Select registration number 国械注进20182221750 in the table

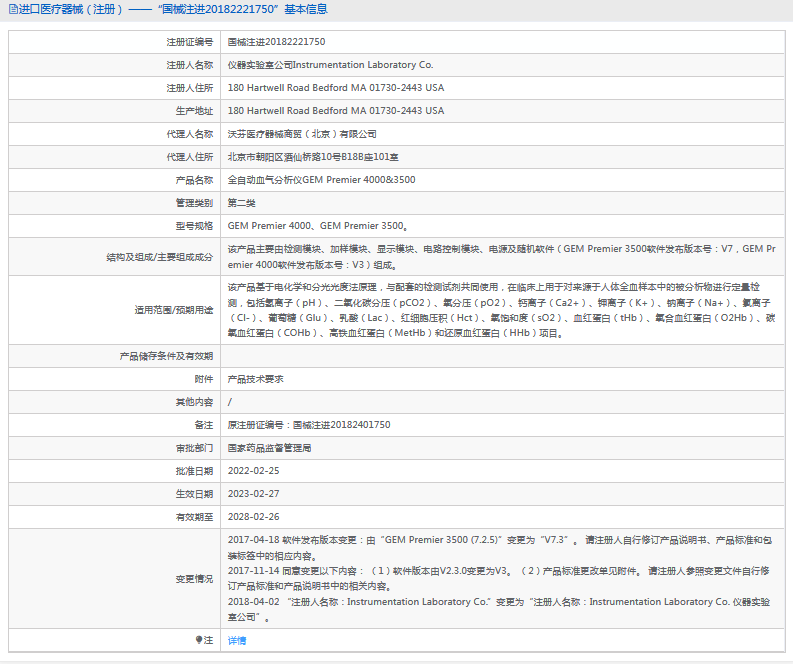pyautogui.click(x=276, y=42)
